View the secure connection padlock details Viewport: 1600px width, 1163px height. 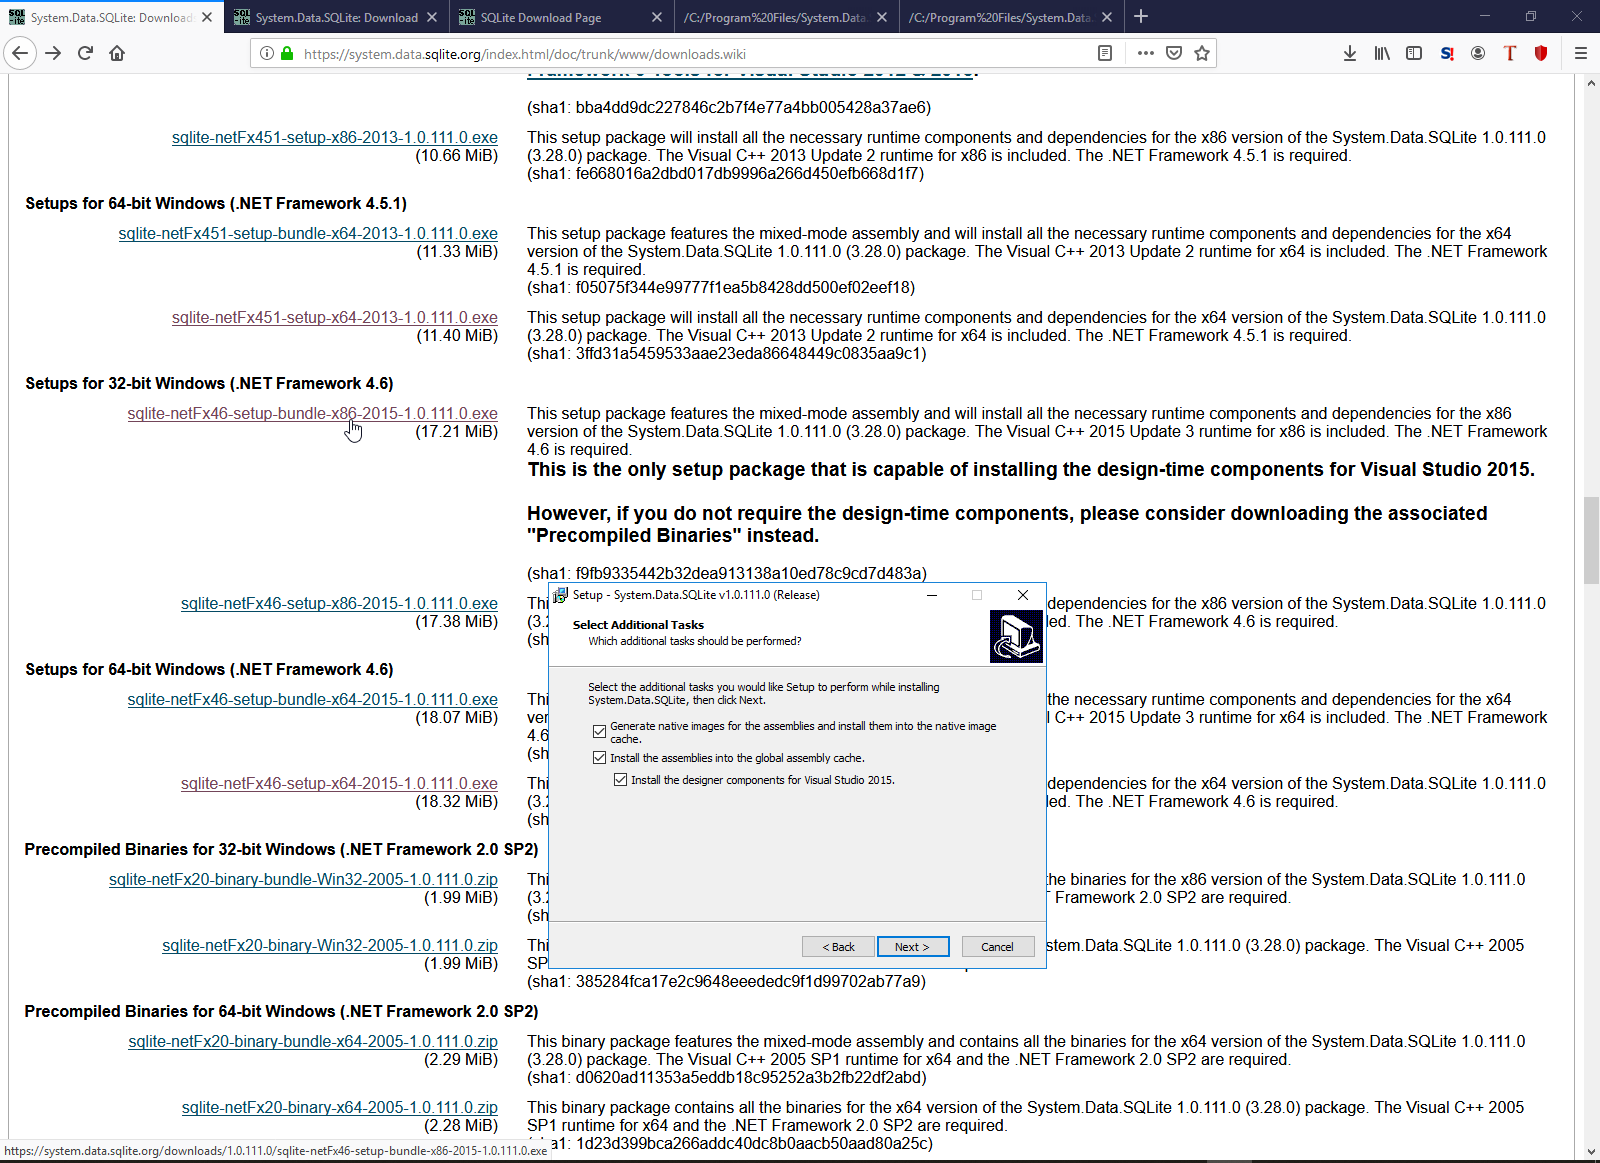point(287,53)
